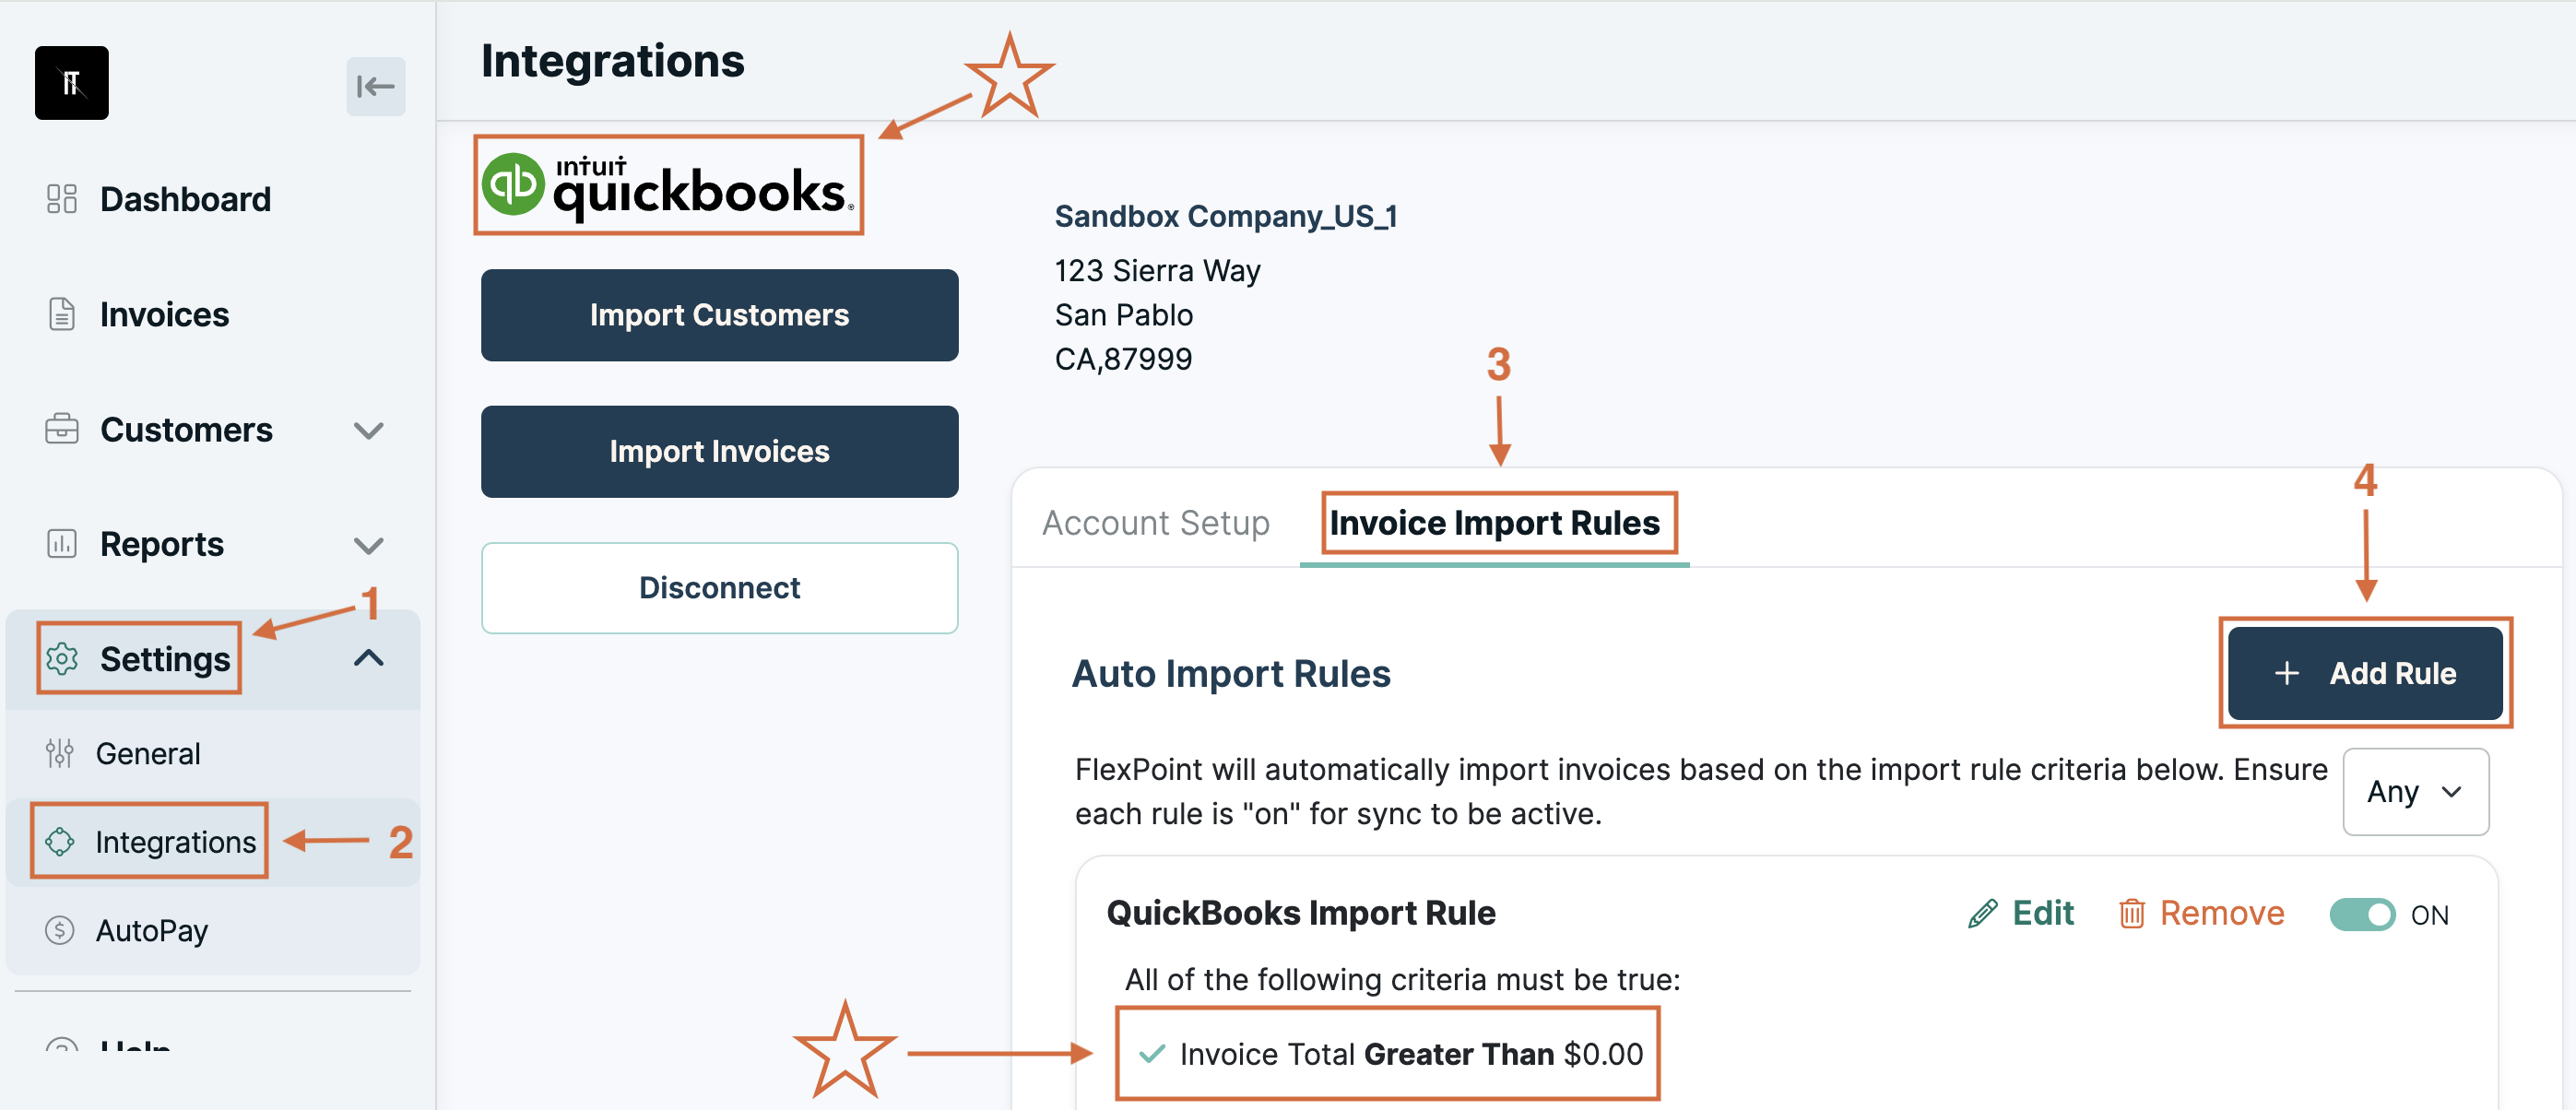Click Disconnect to unlink QuickBooks

click(719, 587)
